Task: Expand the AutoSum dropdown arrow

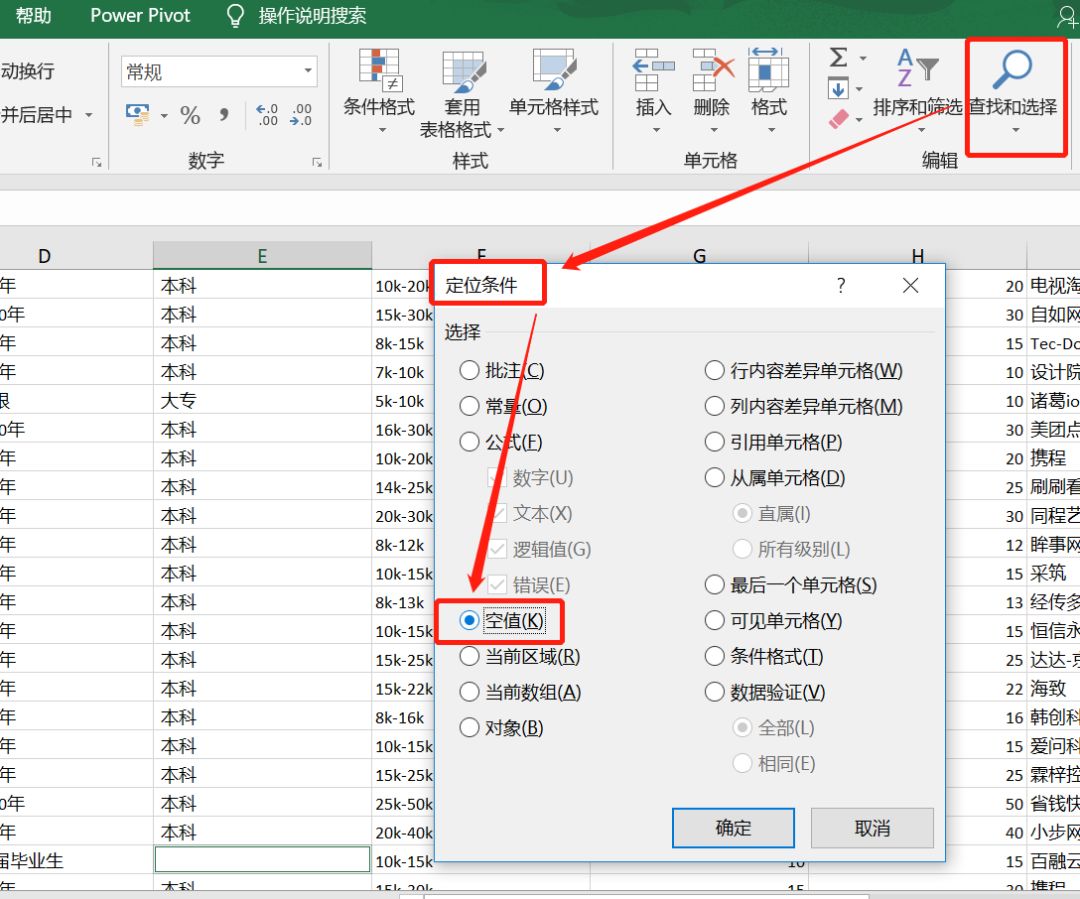Action: 862,59
